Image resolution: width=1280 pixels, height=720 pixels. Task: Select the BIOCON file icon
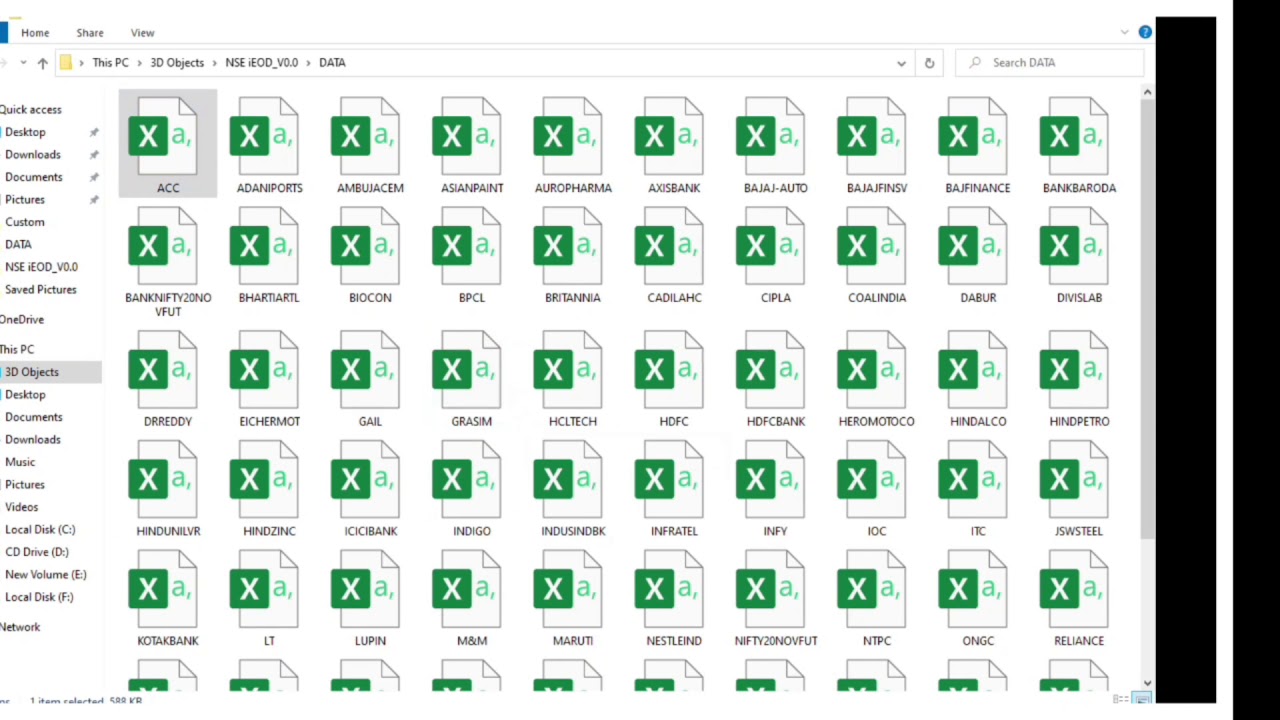[x=364, y=246]
